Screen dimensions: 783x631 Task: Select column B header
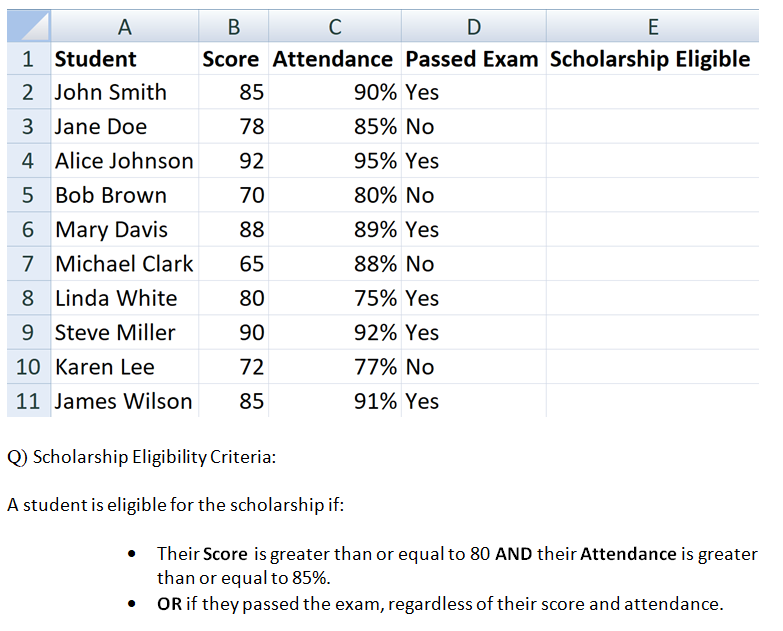[233, 26]
